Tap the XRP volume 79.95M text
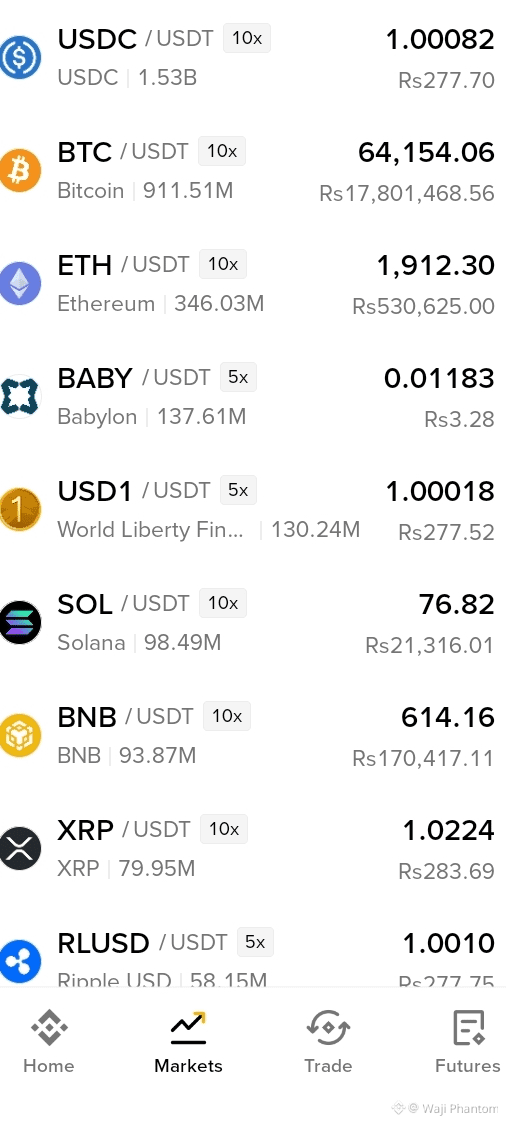506x1124 pixels. point(157,869)
